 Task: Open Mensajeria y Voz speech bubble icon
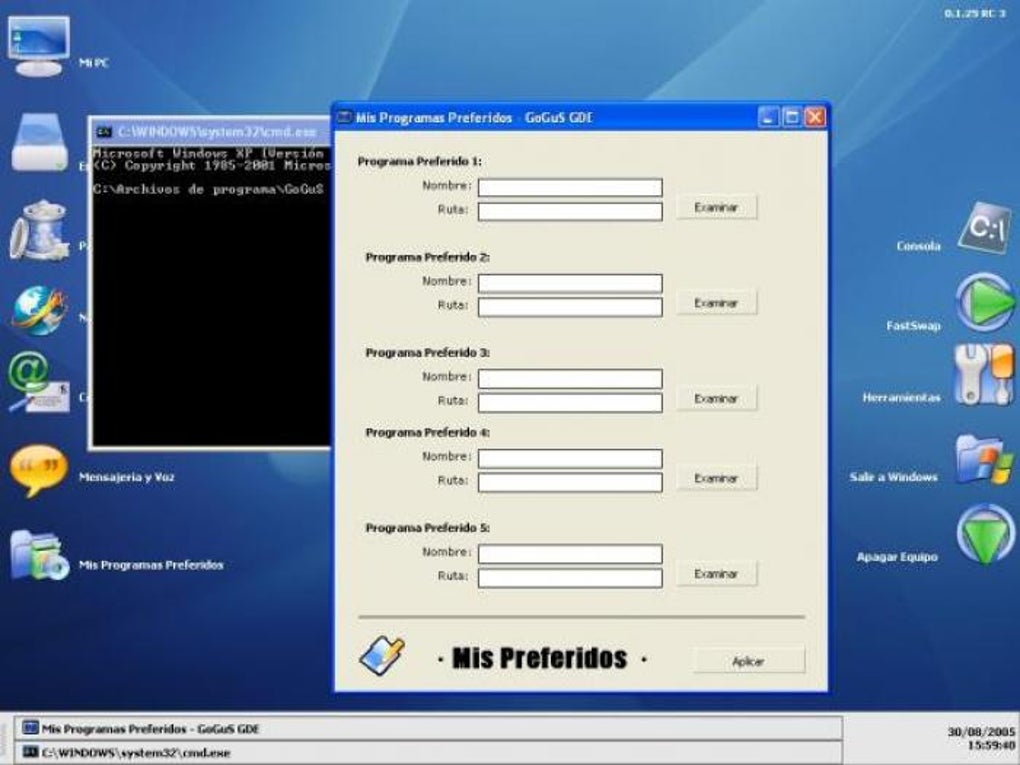(x=39, y=470)
